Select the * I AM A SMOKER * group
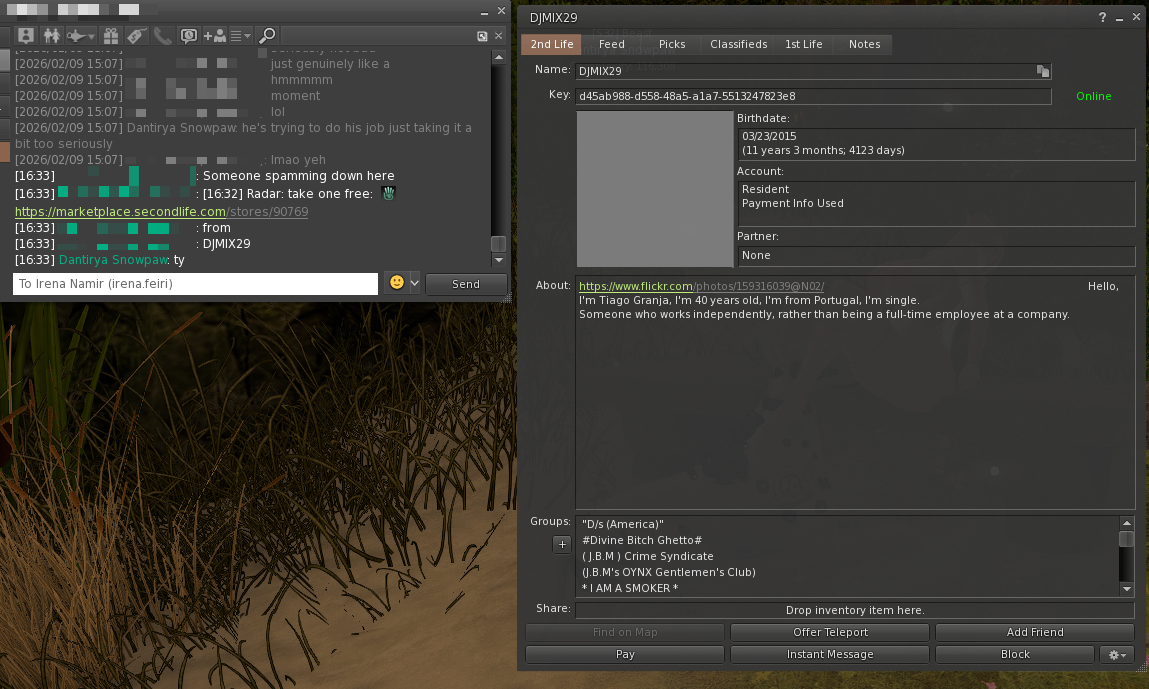1149x689 pixels. click(630, 588)
